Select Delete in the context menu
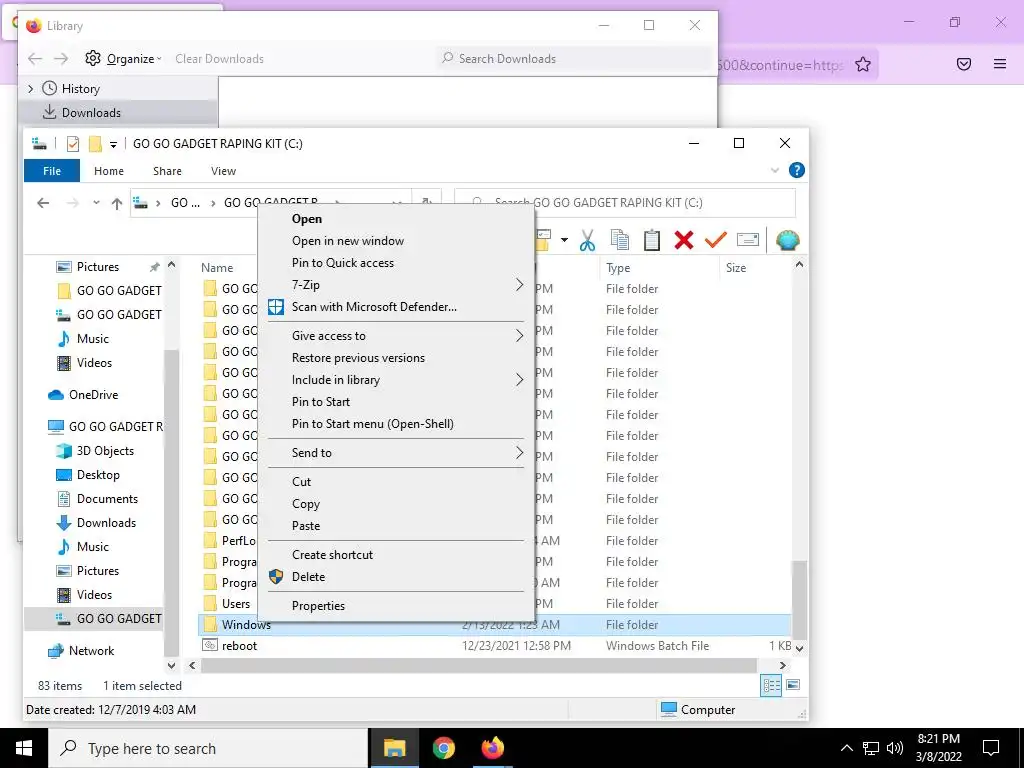 396,577
